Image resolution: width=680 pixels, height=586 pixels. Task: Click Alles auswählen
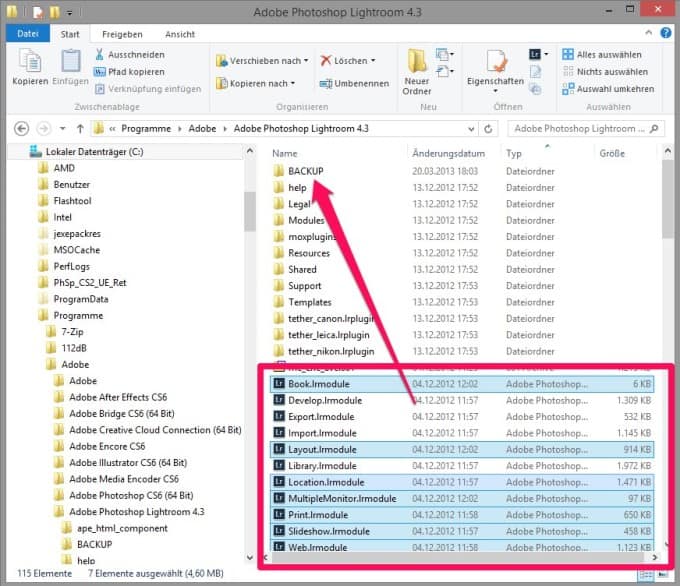tap(602, 55)
